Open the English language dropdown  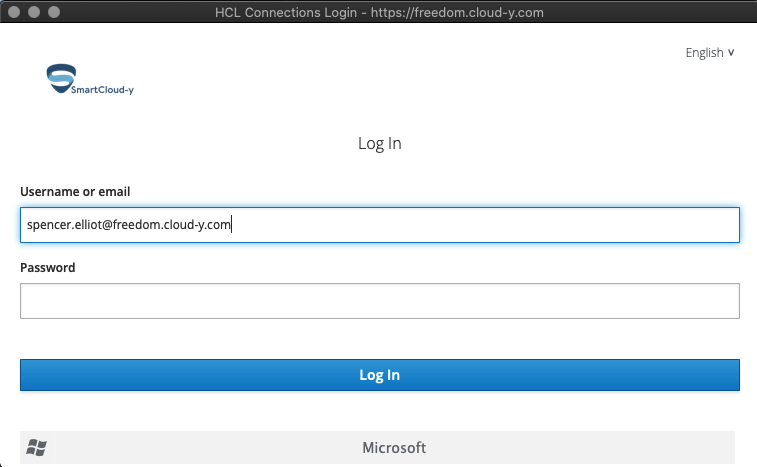[709, 53]
